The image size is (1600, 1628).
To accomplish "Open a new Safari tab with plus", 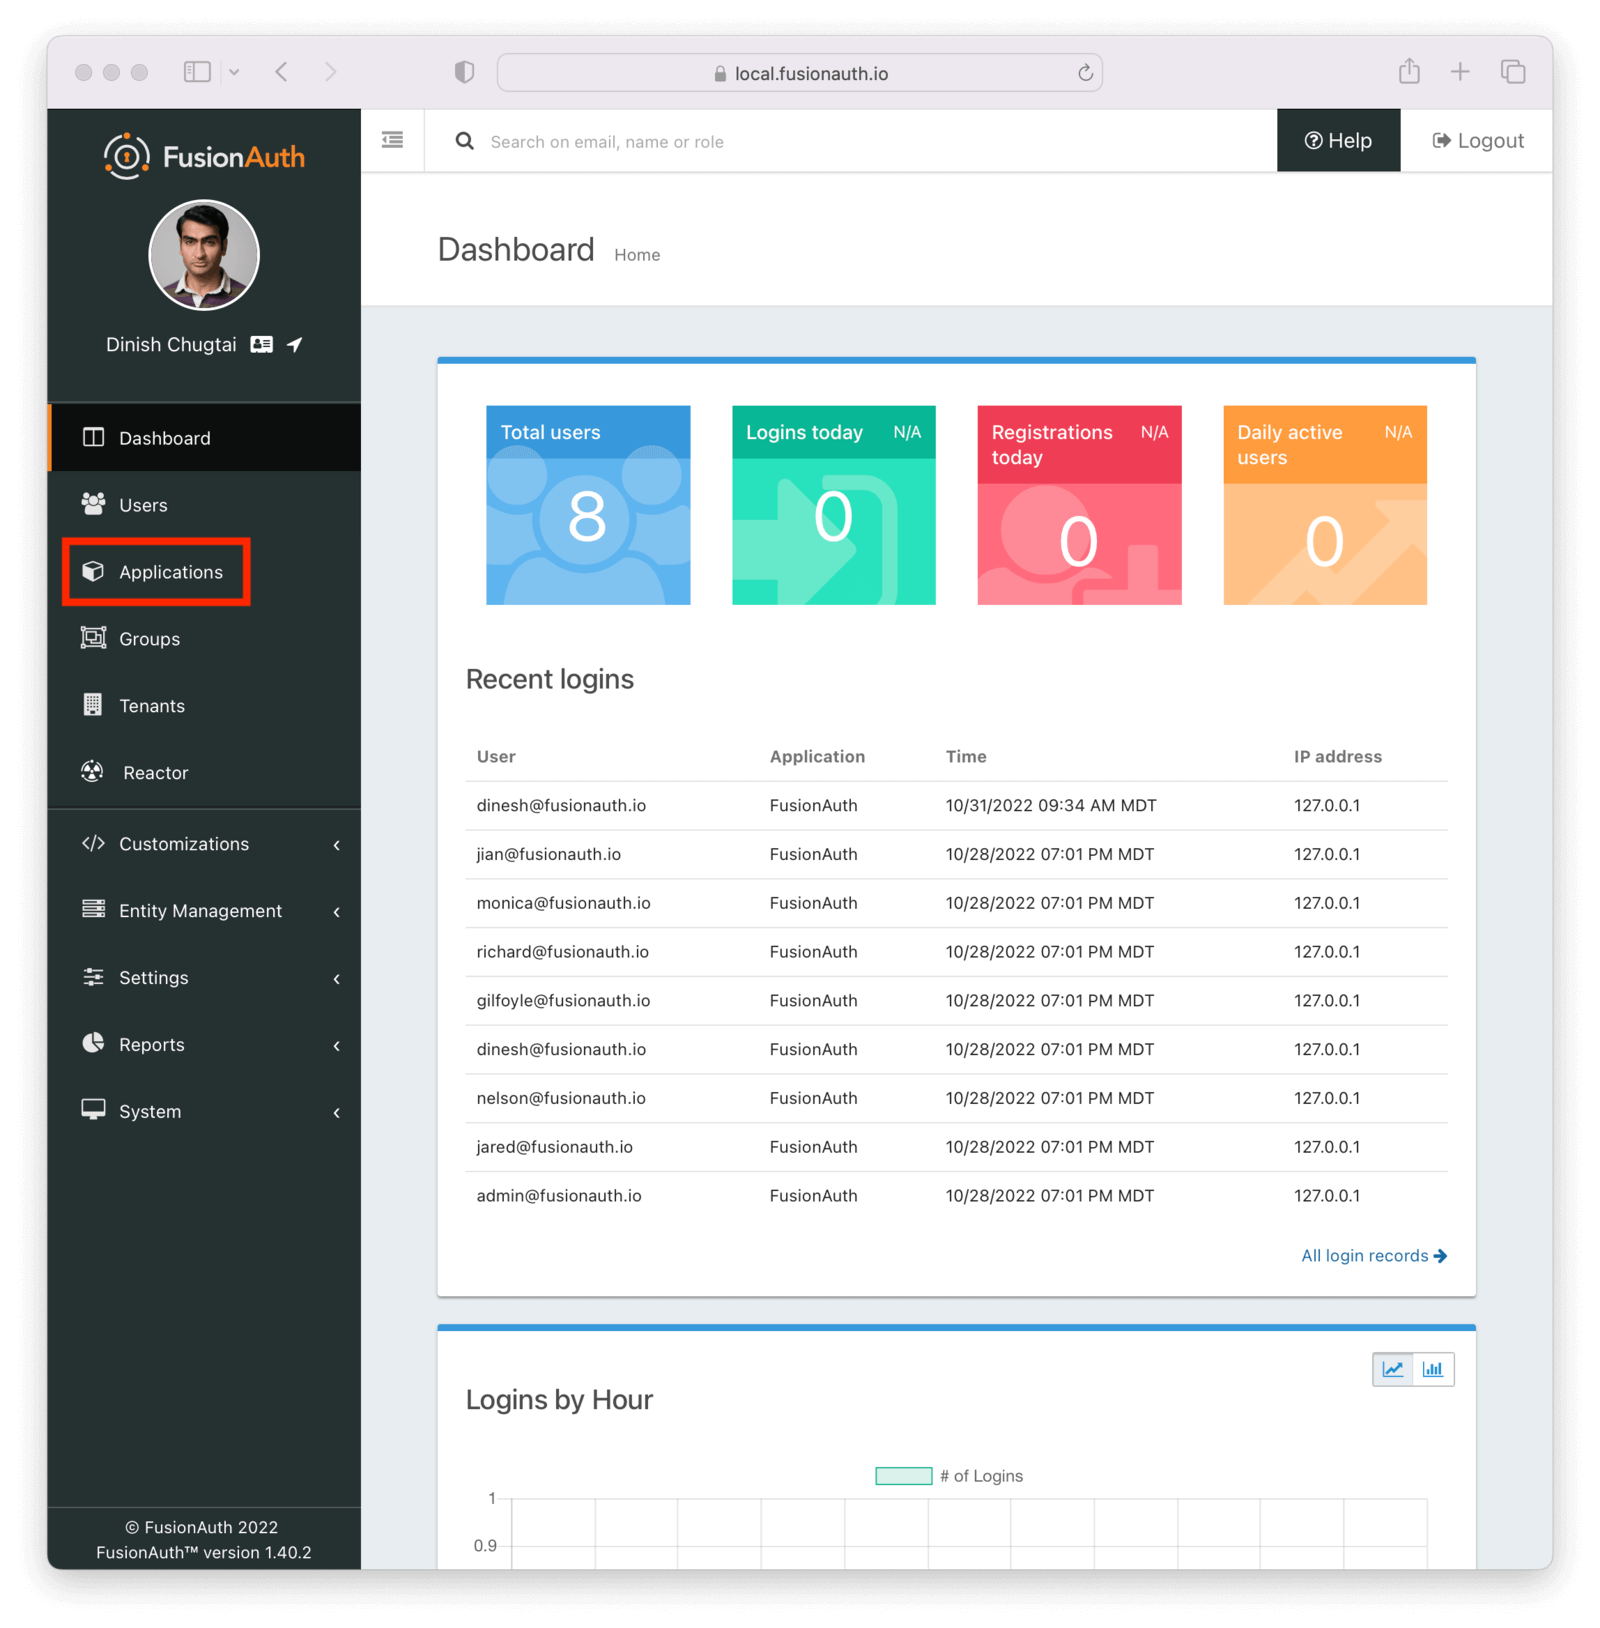I will (1460, 72).
